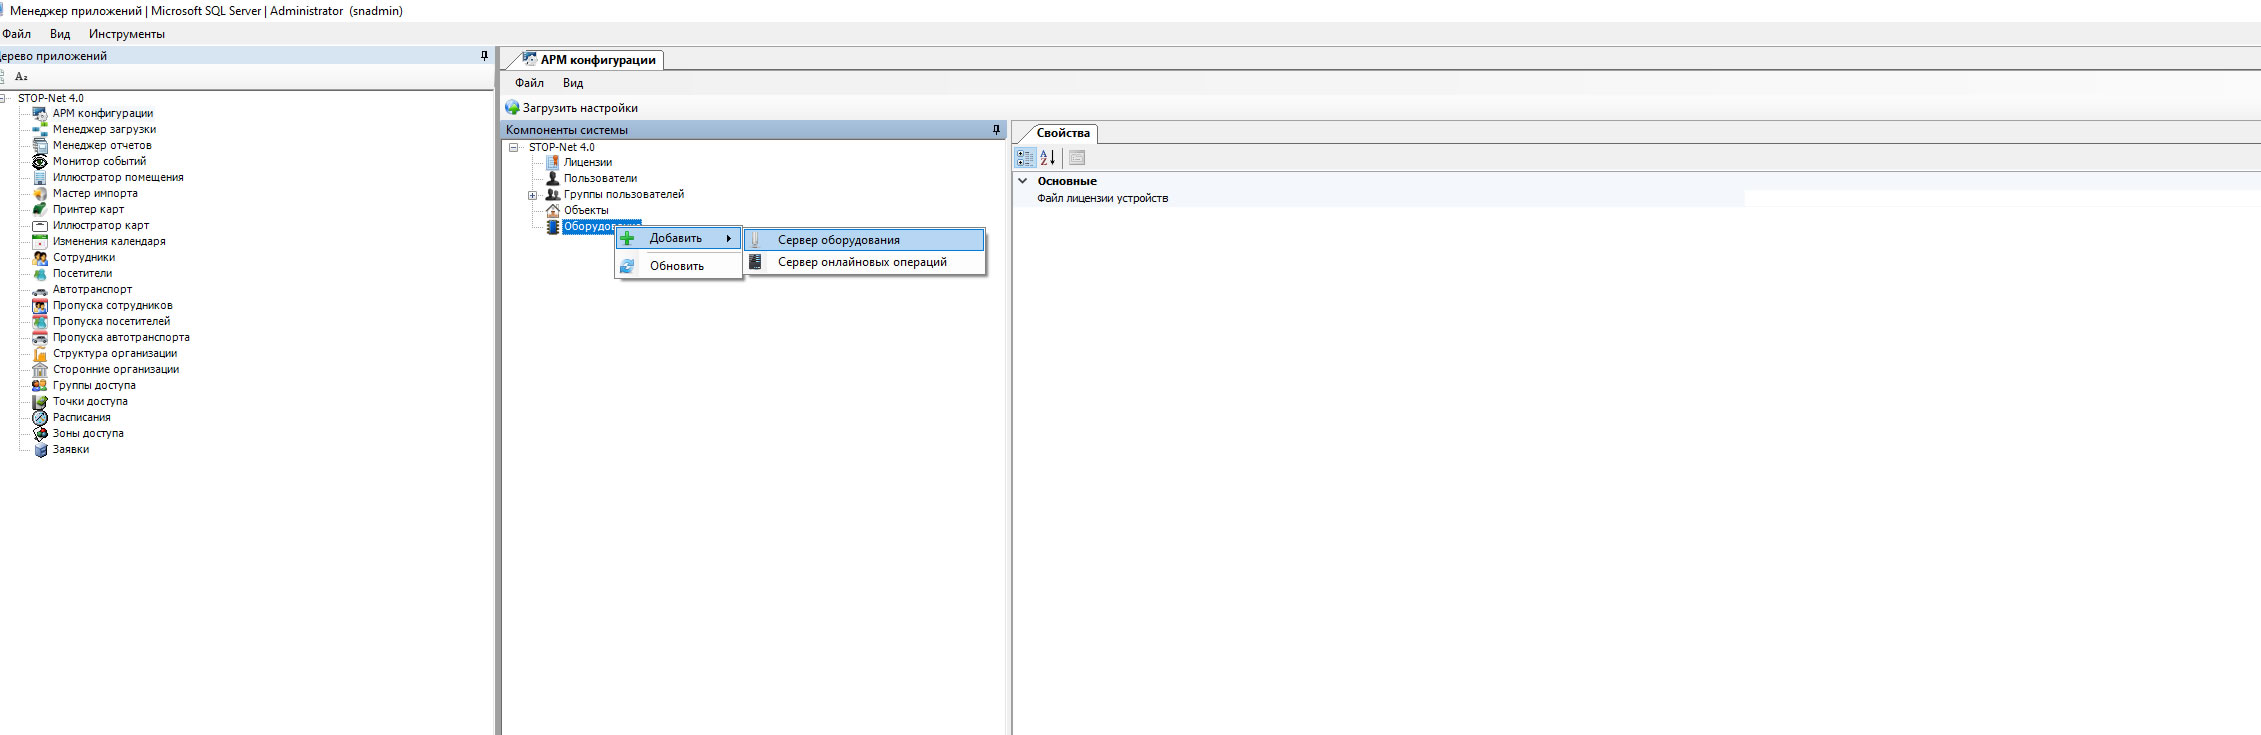Click the Посетители icon
The height and width of the screenshot is (735, 2261).
pyautogui.click(x=40, y=274)
